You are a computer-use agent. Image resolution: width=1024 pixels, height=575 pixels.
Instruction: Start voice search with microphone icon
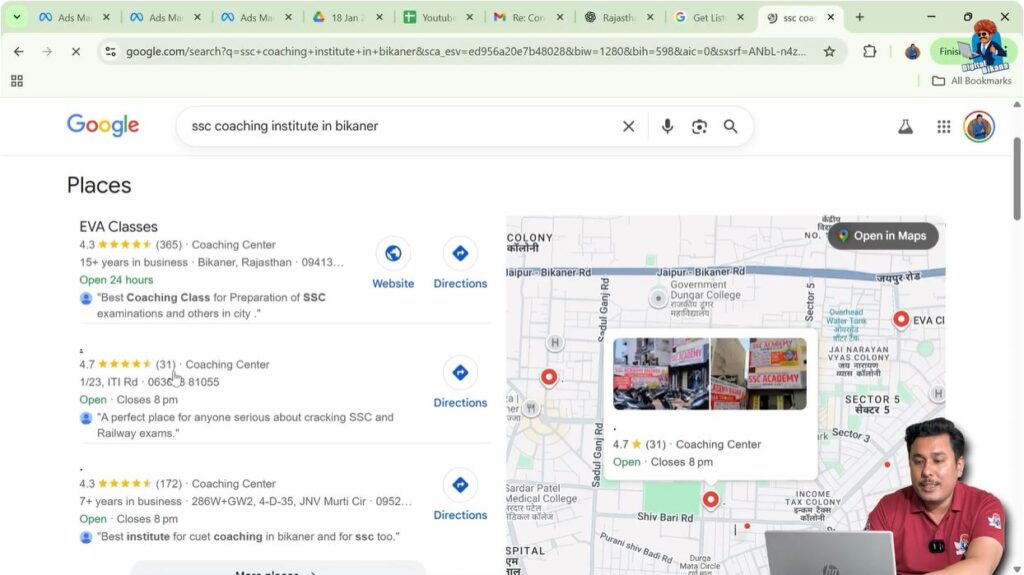pos(667,126)
